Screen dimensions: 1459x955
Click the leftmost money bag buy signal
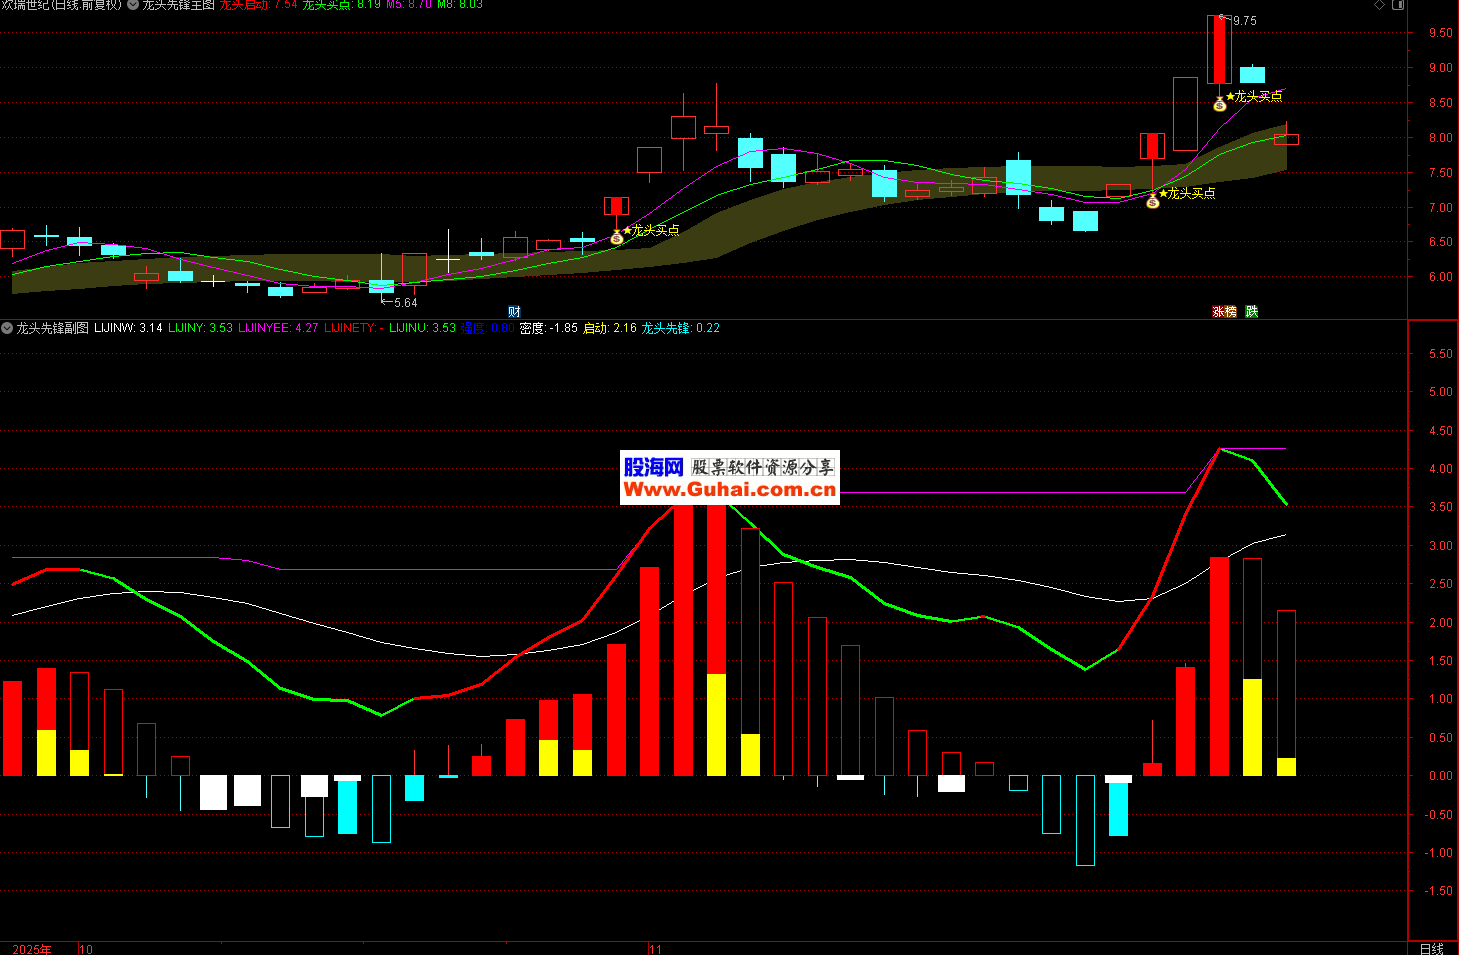616,238
